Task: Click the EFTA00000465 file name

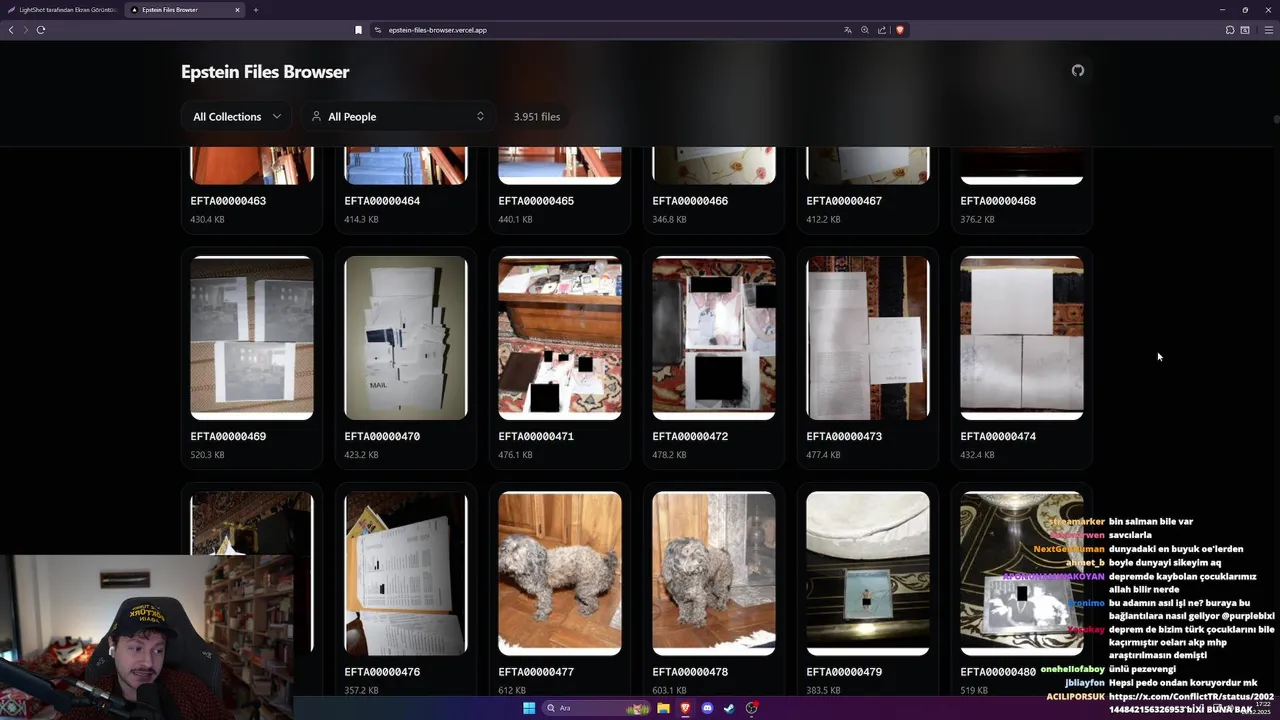Action: [x=536, y=201]
